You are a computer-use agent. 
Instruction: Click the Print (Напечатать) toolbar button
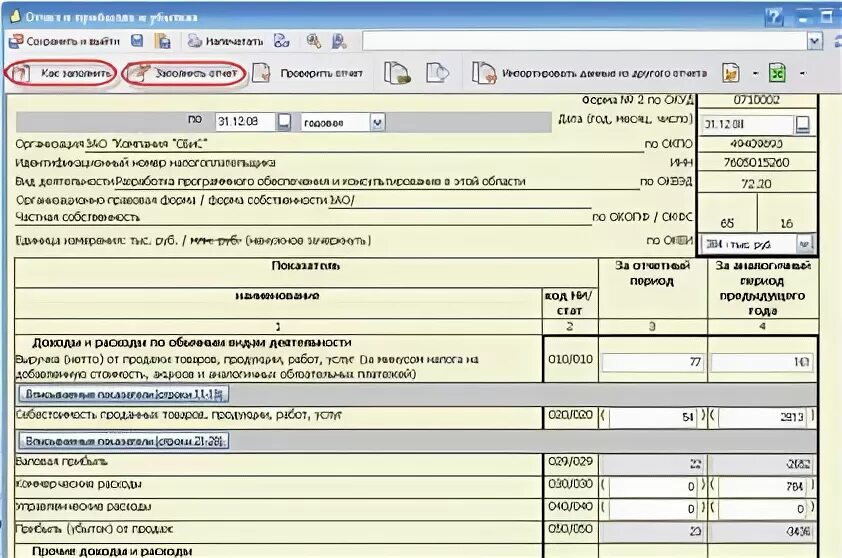point(226,41)
